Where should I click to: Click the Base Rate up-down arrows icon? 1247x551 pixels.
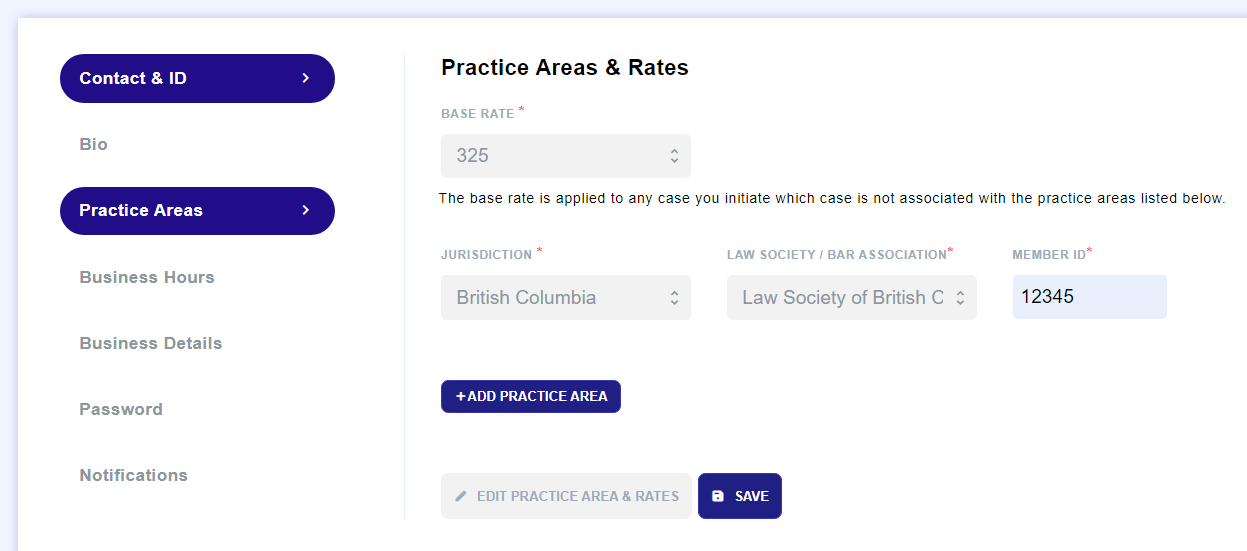(x=674, y=156)
